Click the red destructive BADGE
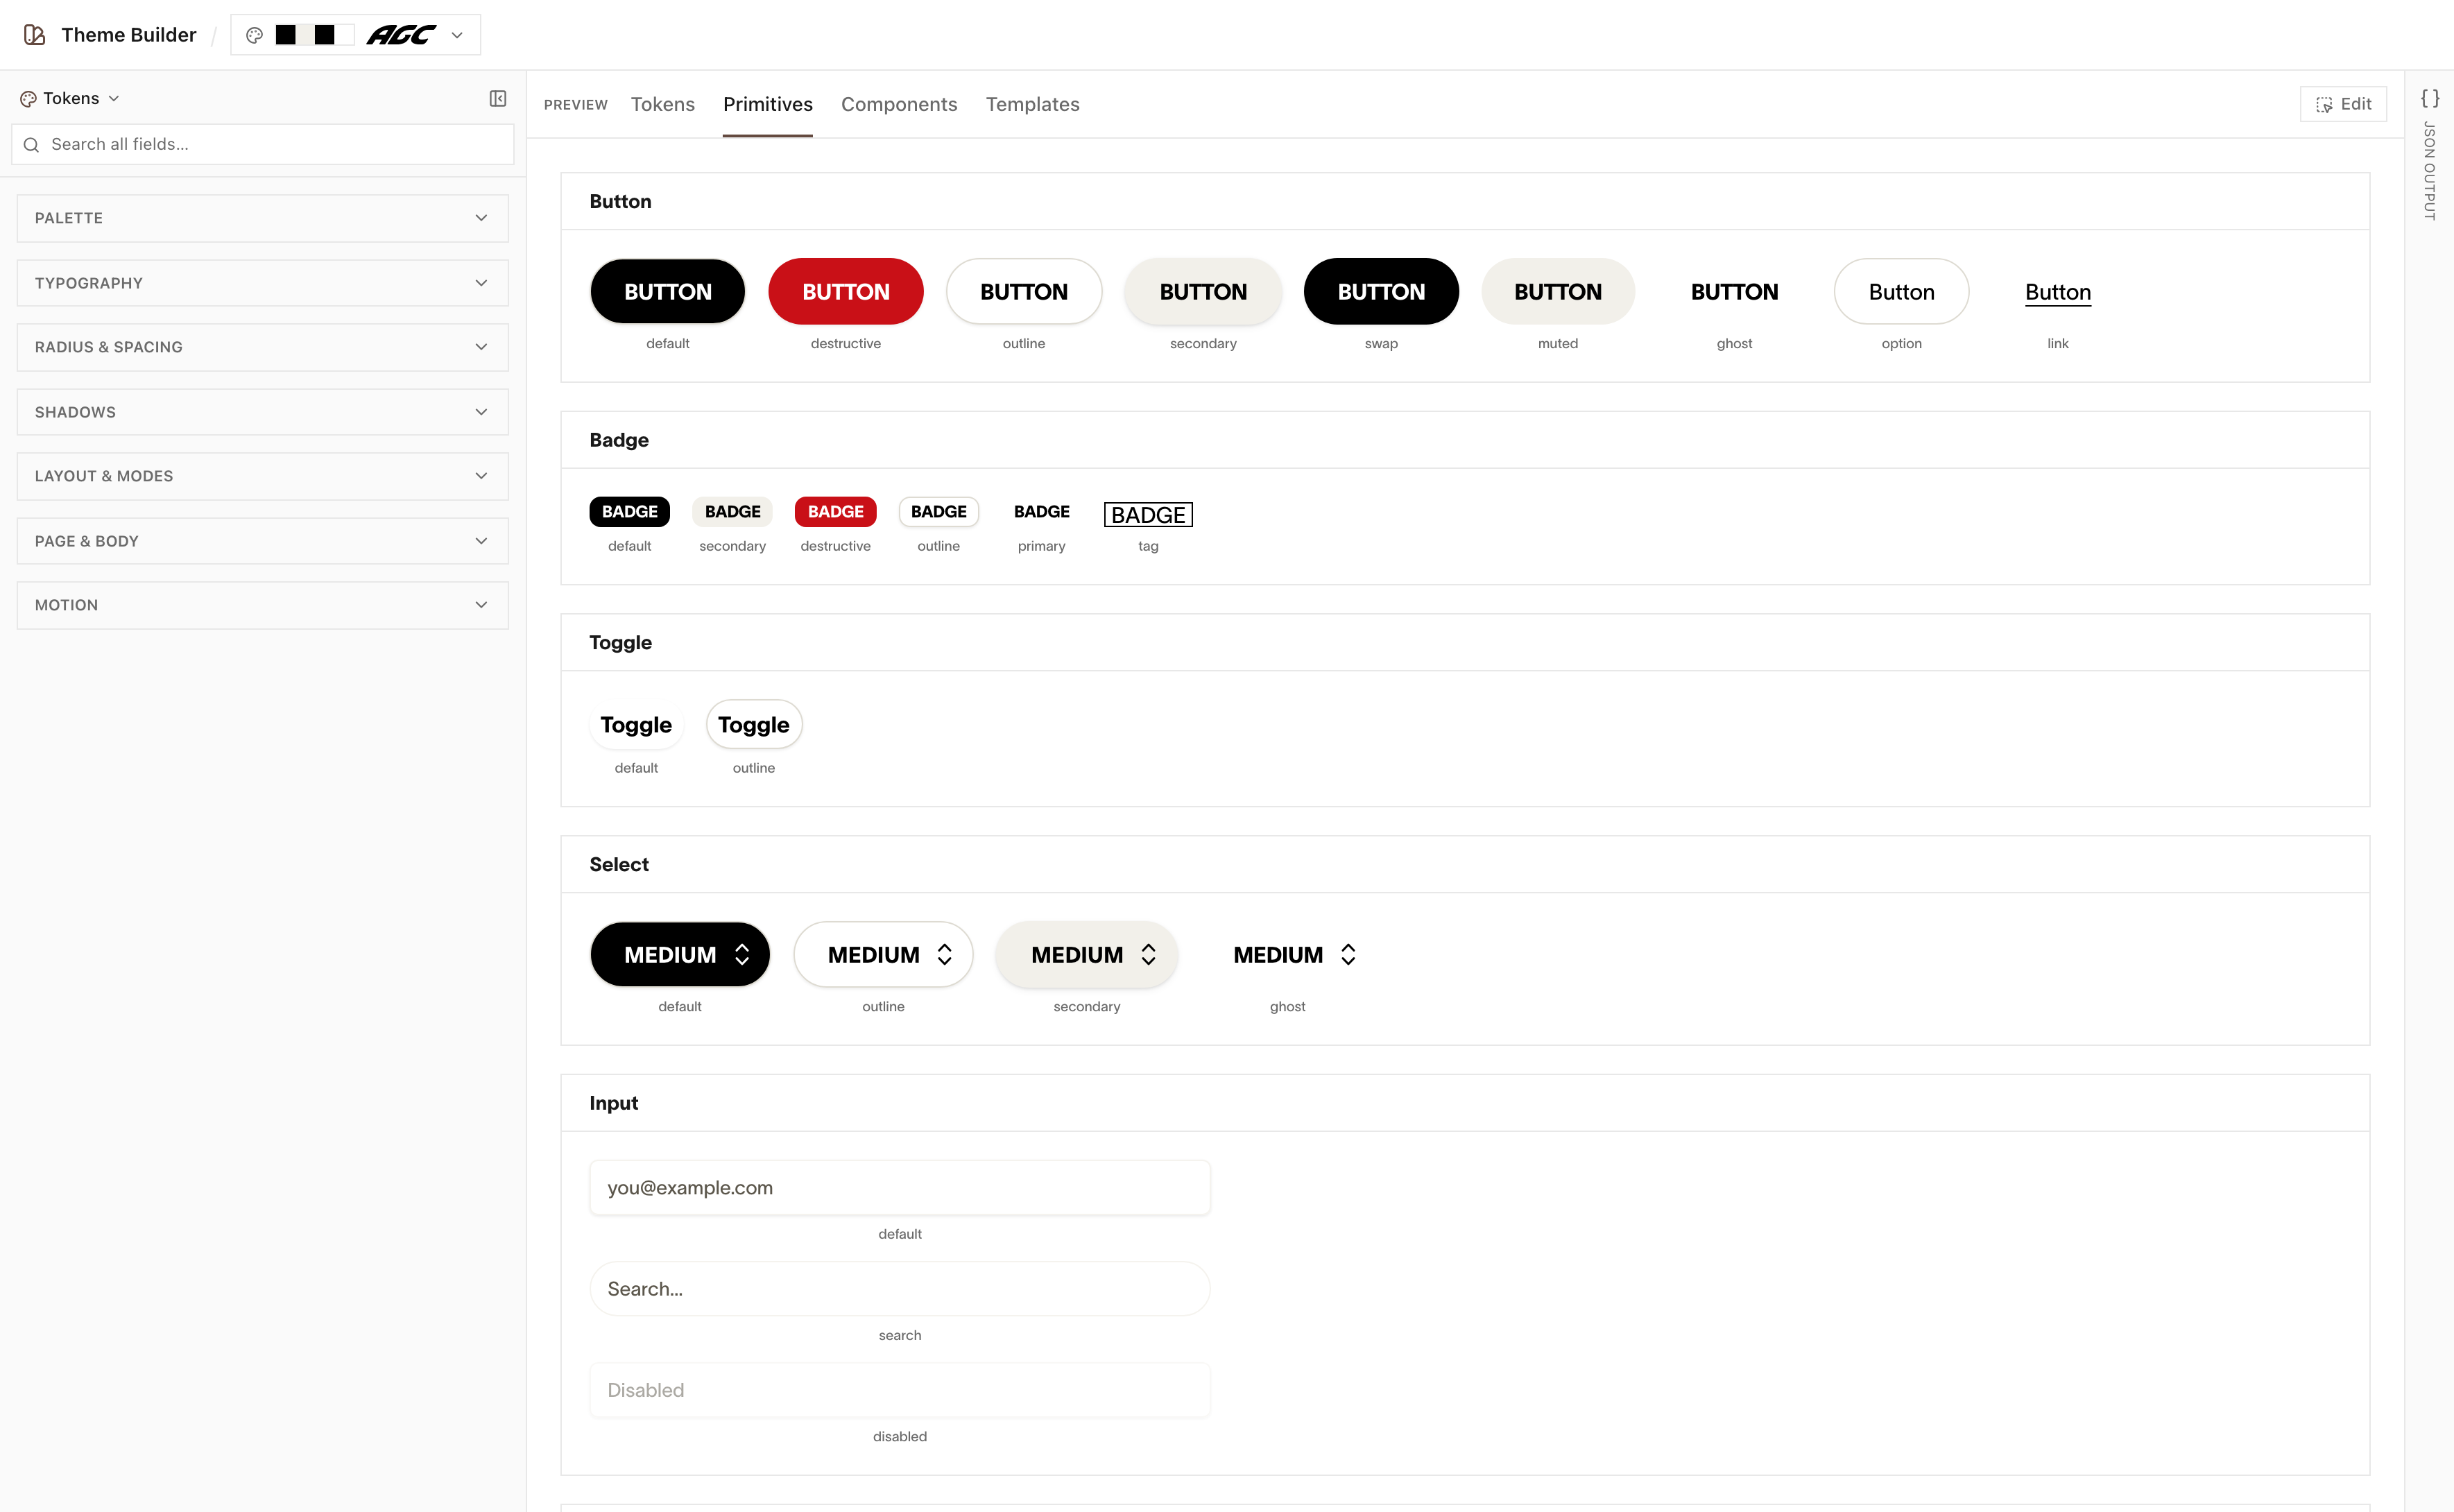This screenshot has width=2454, height=1512. [x=836, y=511]
